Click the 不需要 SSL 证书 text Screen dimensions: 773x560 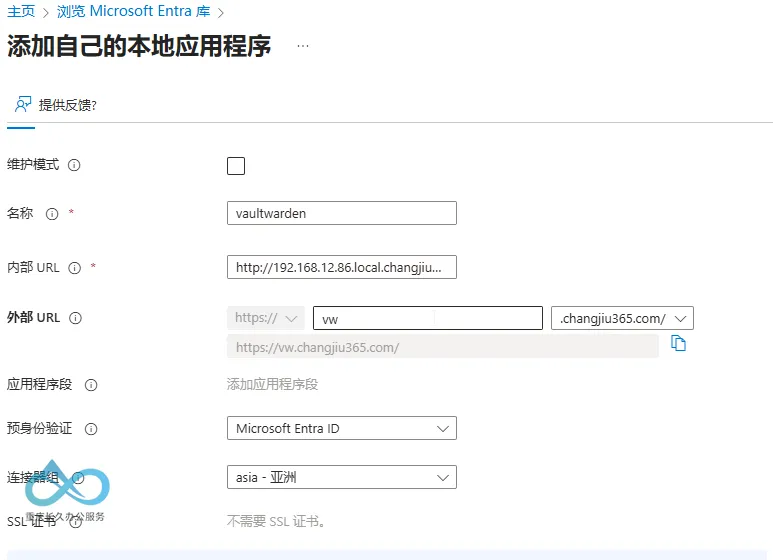coord(276,521)
